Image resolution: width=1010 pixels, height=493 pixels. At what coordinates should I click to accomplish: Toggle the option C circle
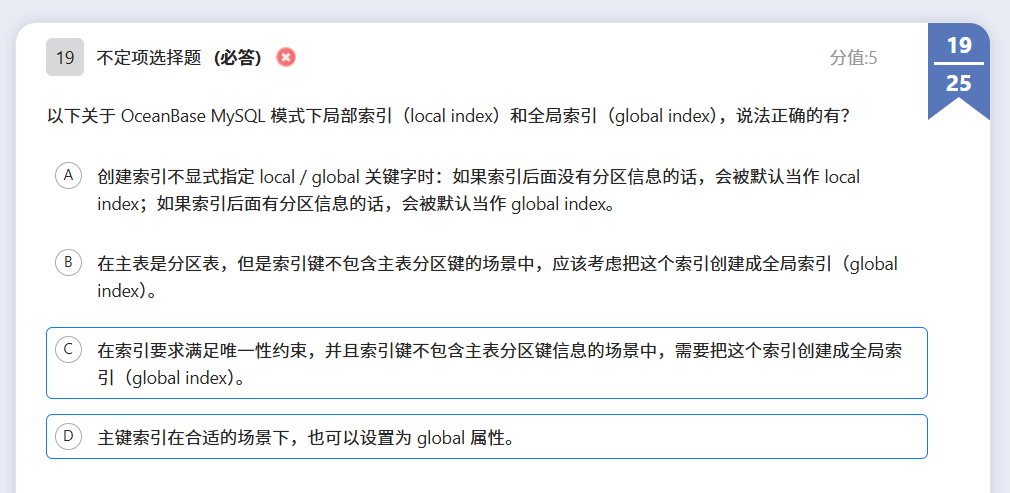(x=68, y=349)
